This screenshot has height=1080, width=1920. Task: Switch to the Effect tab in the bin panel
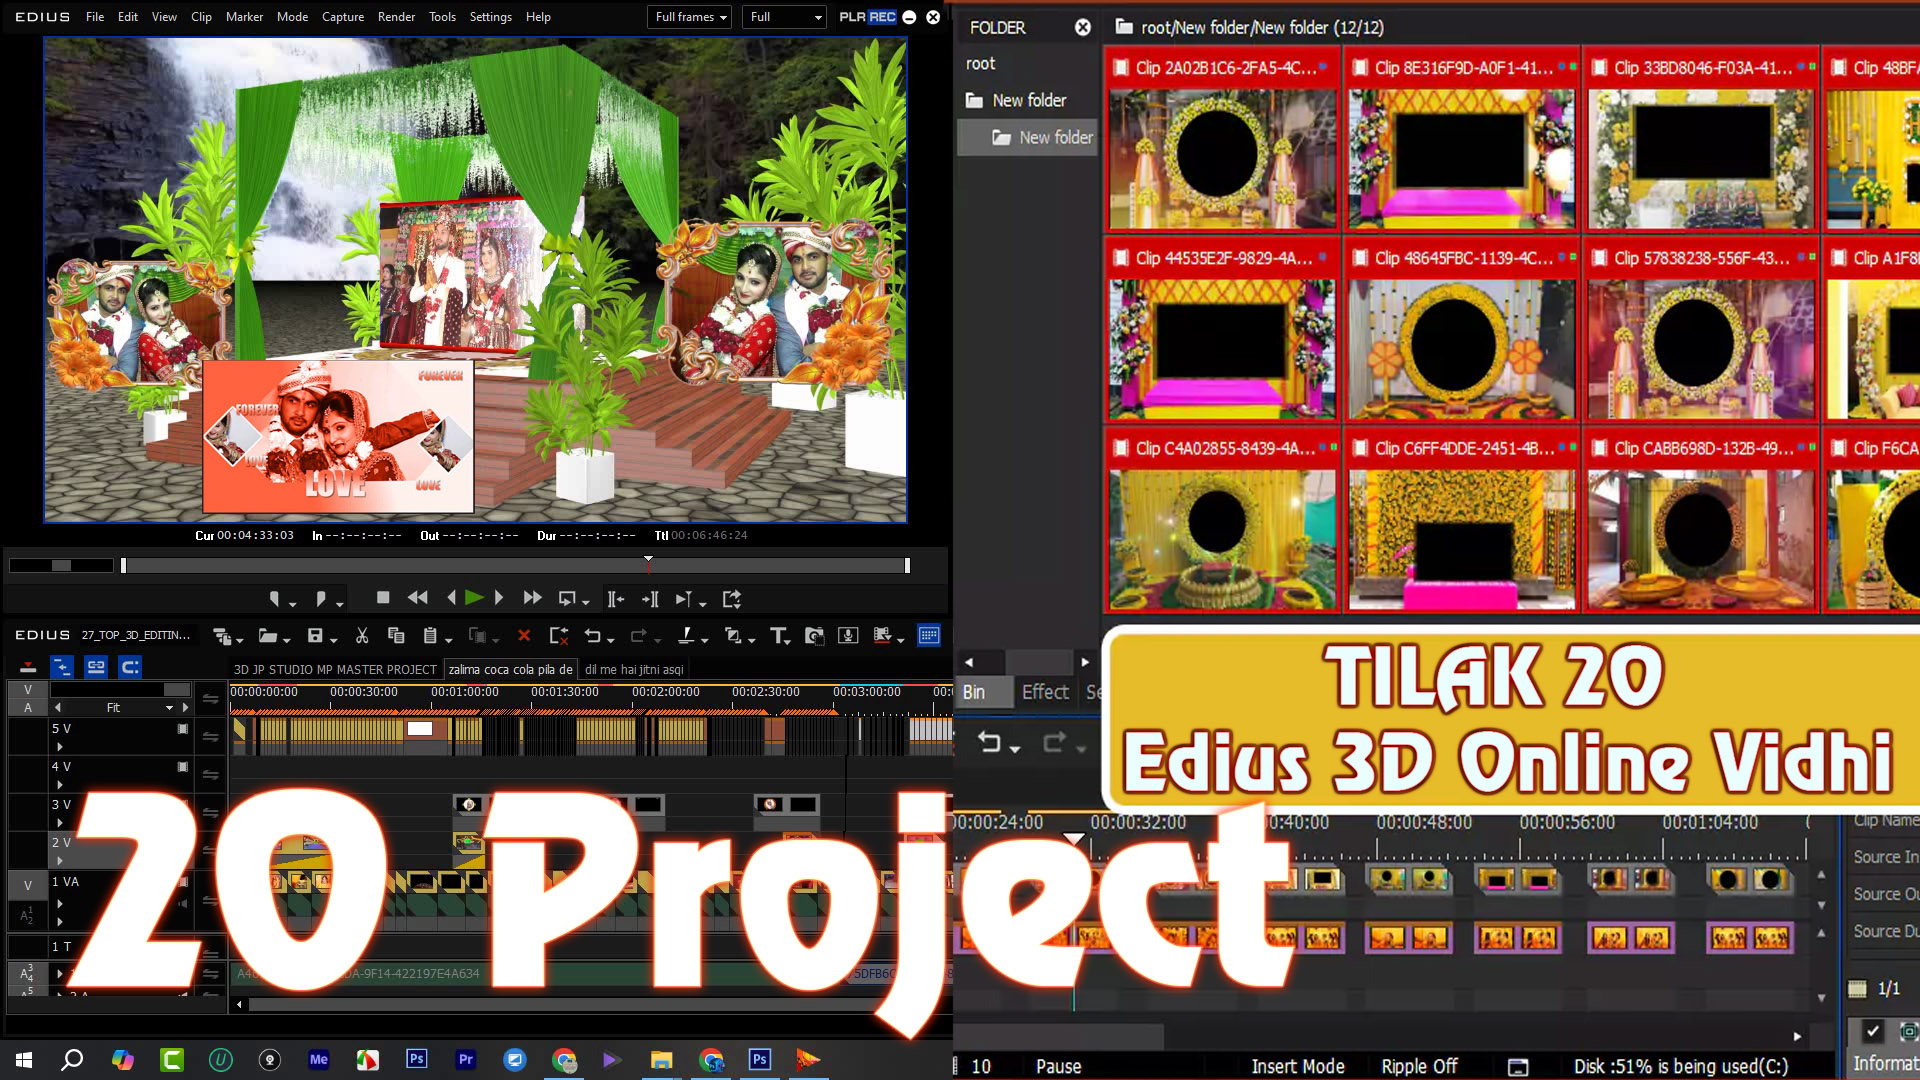tap(1044, 691)
